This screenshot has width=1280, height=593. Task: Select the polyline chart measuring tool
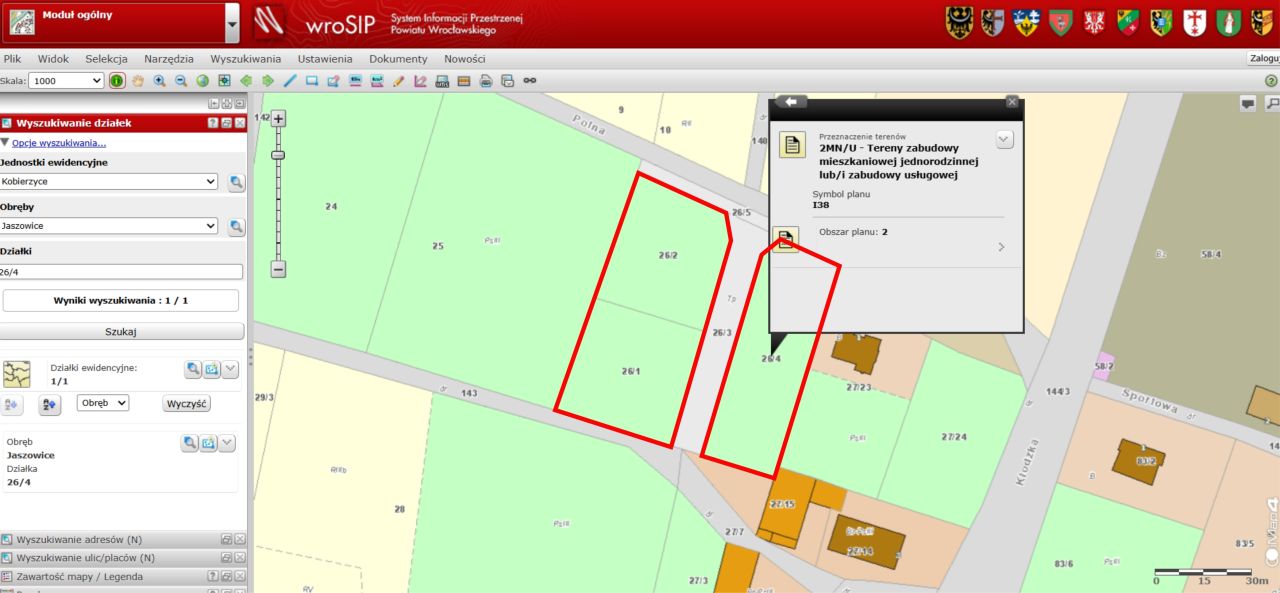click(421, 81)
